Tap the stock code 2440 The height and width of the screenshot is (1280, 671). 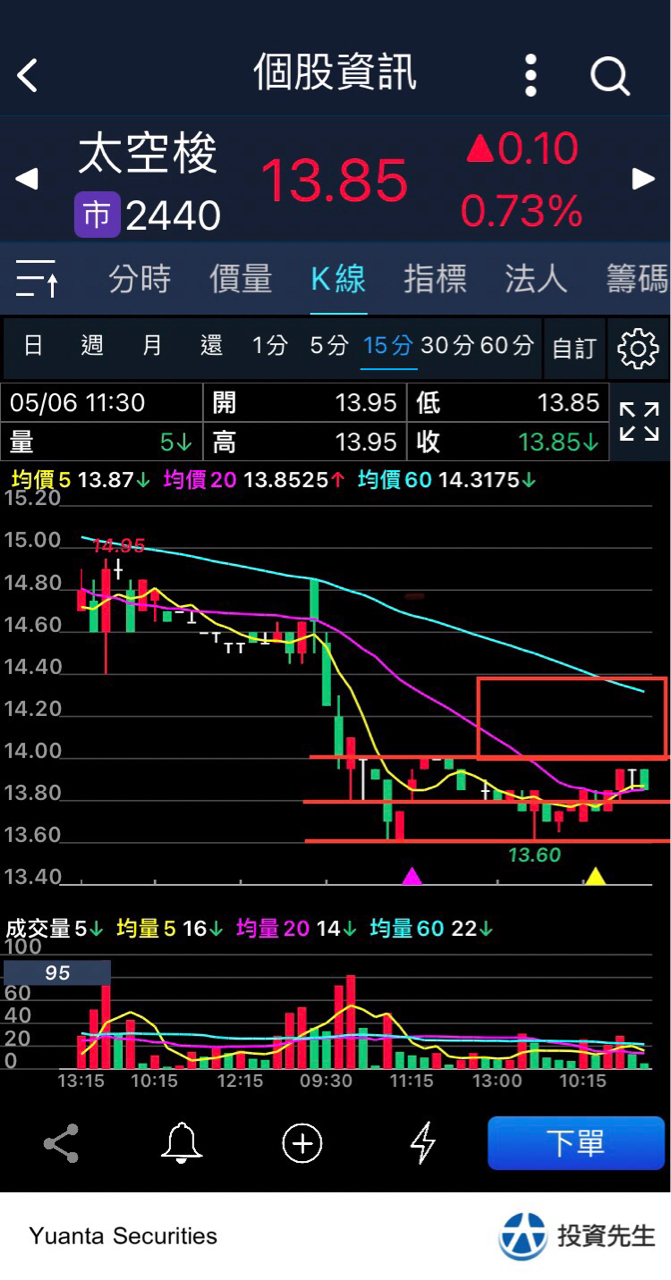coord(173,216)
